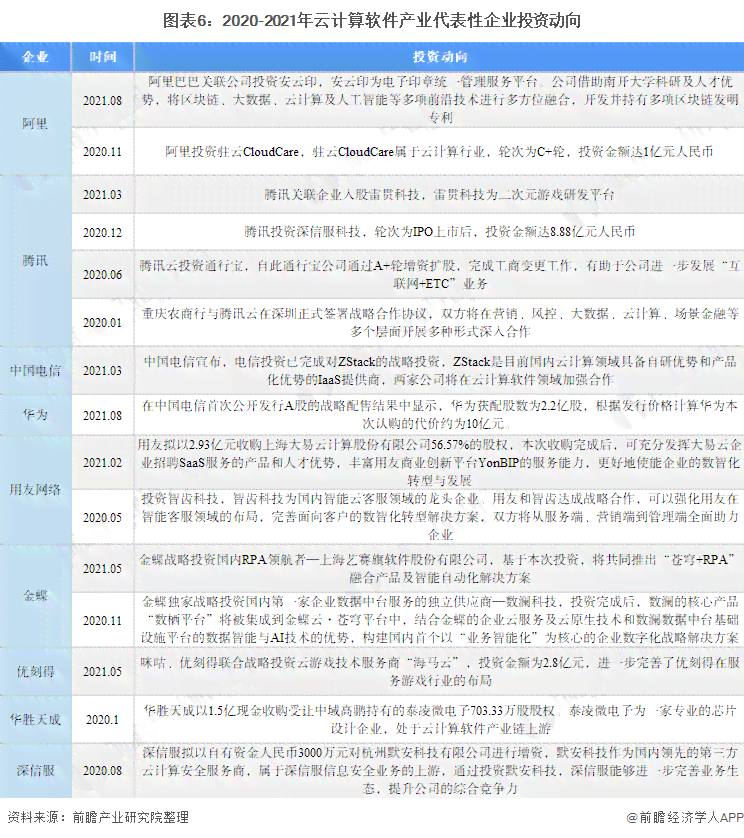Click the 大易云计算 acquisition text
Image resolution: width=744 pixels, height=838 pixels.
[x=439, y=462]
